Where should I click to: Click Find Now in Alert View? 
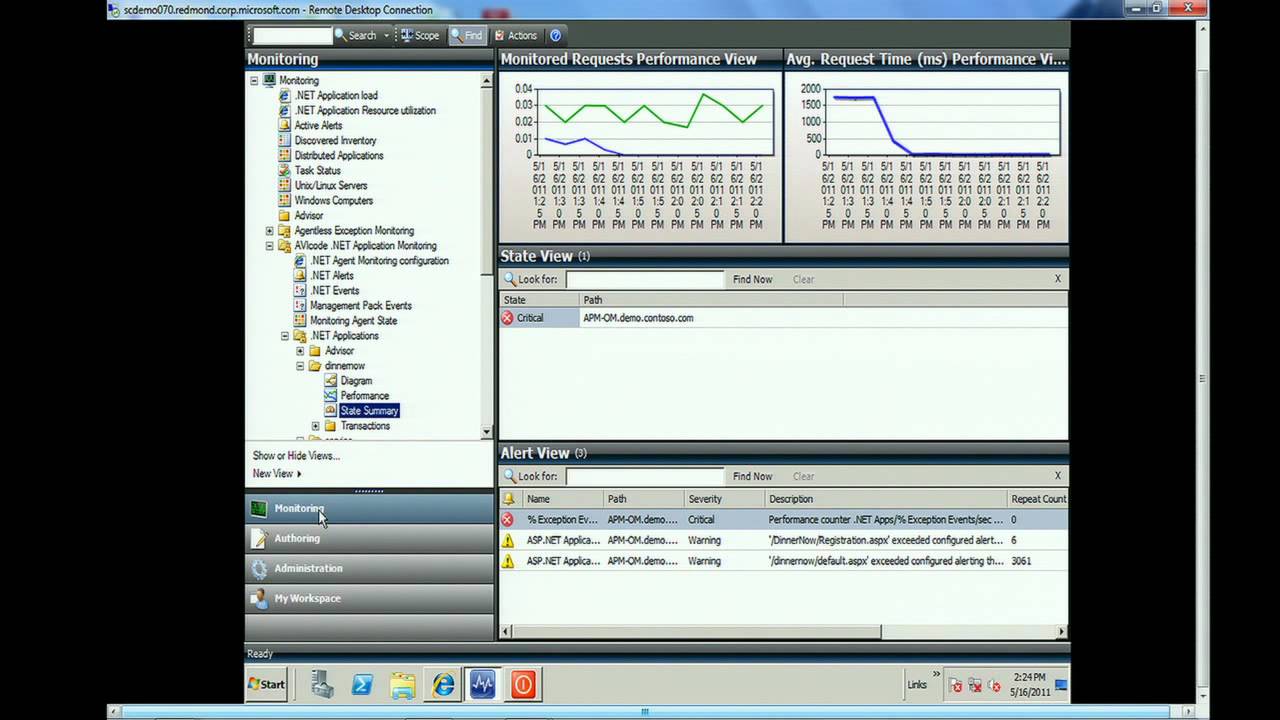click(752, 476)
